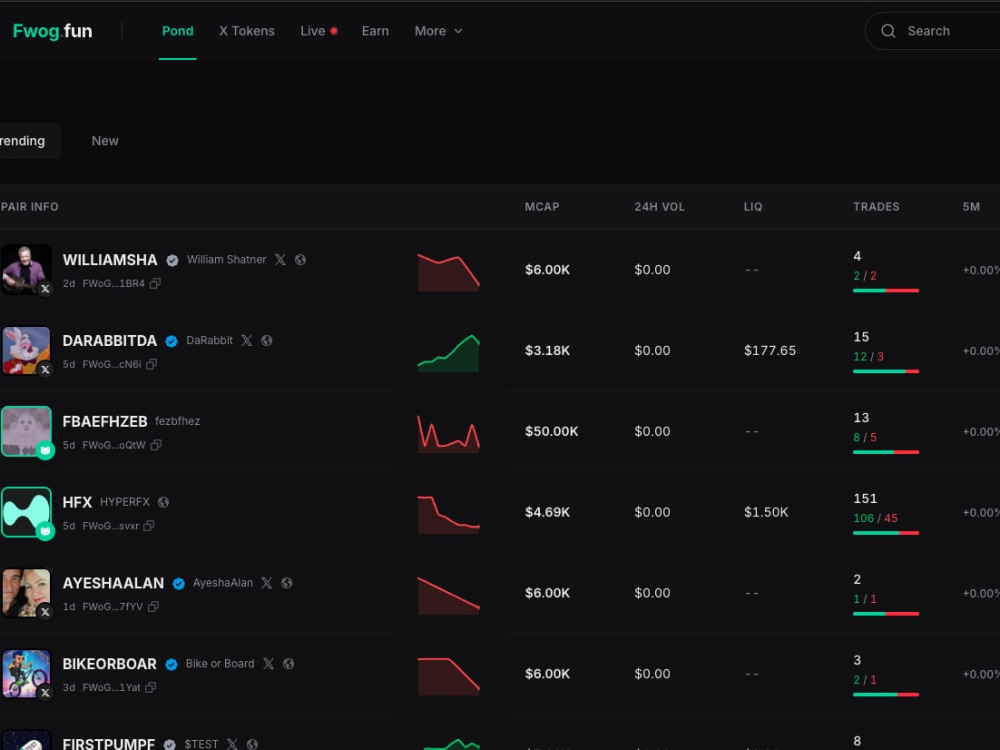Sort by the 24H VOL column header

point(659,207)
